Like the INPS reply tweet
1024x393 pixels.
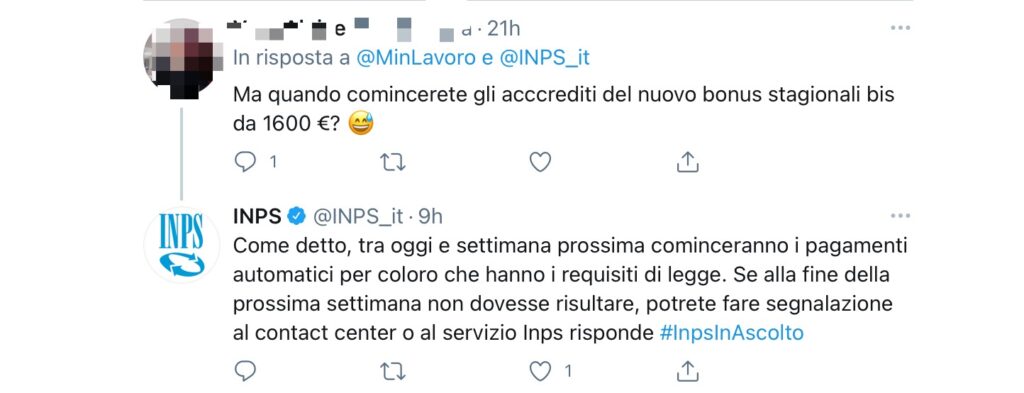click(x=540, y=371)
